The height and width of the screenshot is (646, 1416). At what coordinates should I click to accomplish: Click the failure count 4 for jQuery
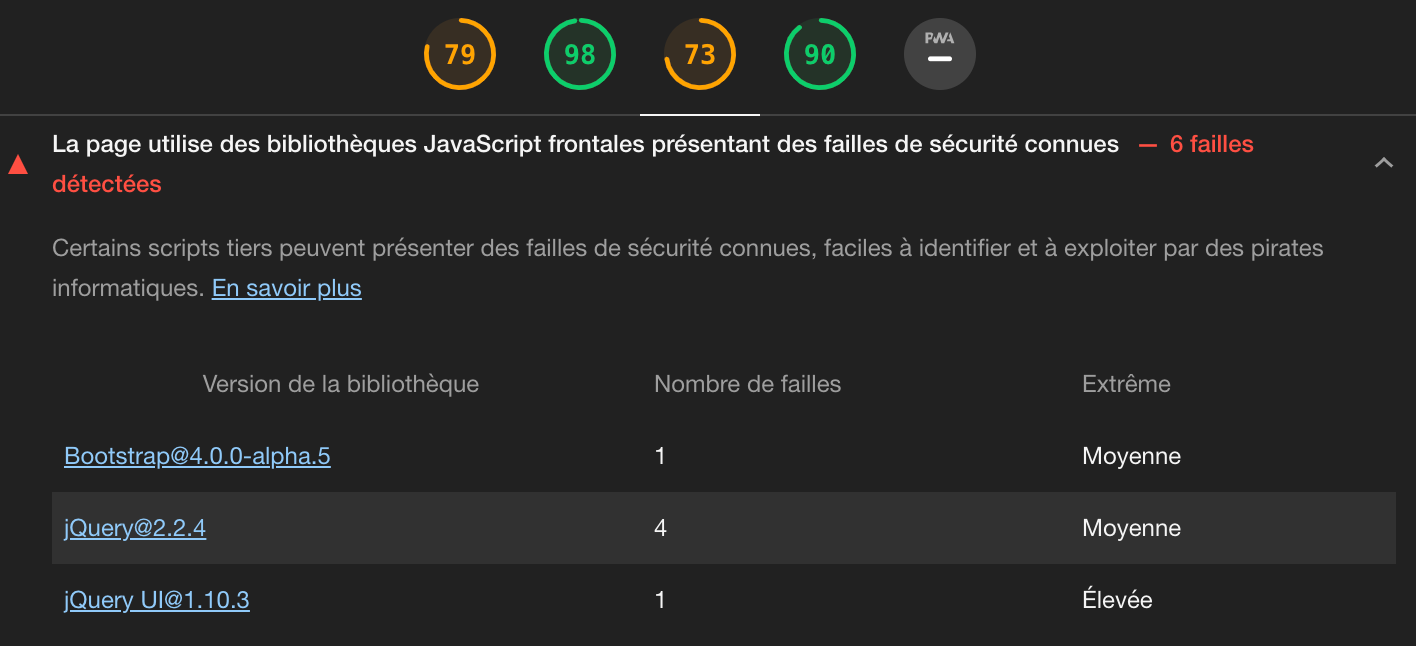coord(660,529)
